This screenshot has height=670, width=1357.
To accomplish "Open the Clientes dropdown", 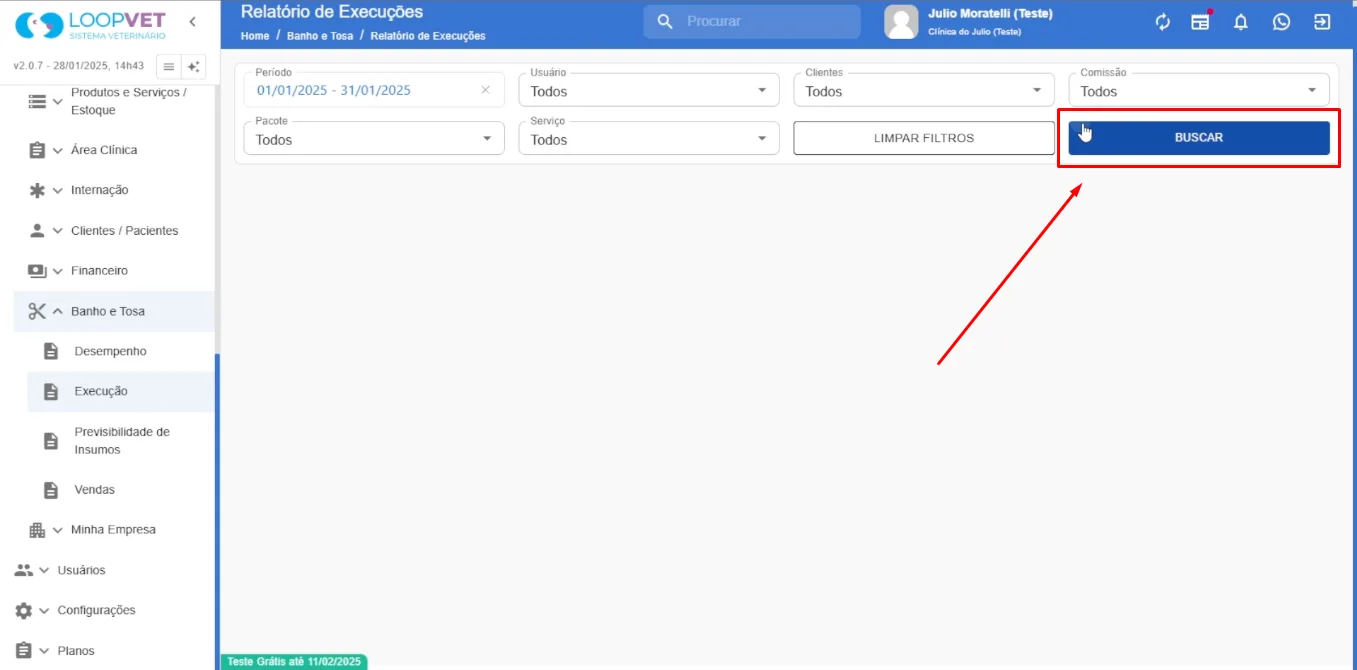I will point(924,90).
